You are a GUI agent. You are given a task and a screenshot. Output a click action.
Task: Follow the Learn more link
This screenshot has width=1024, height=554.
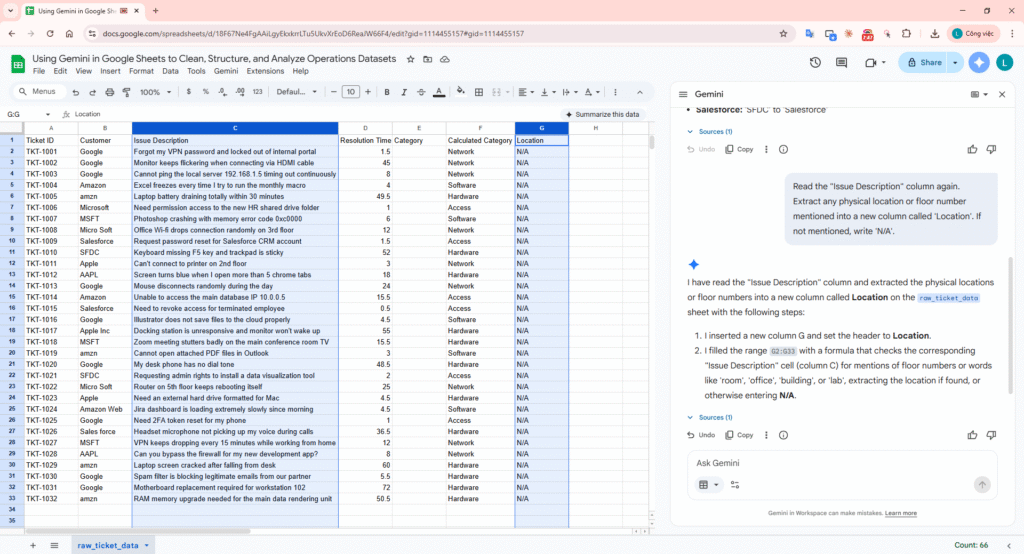pos(900,513)
